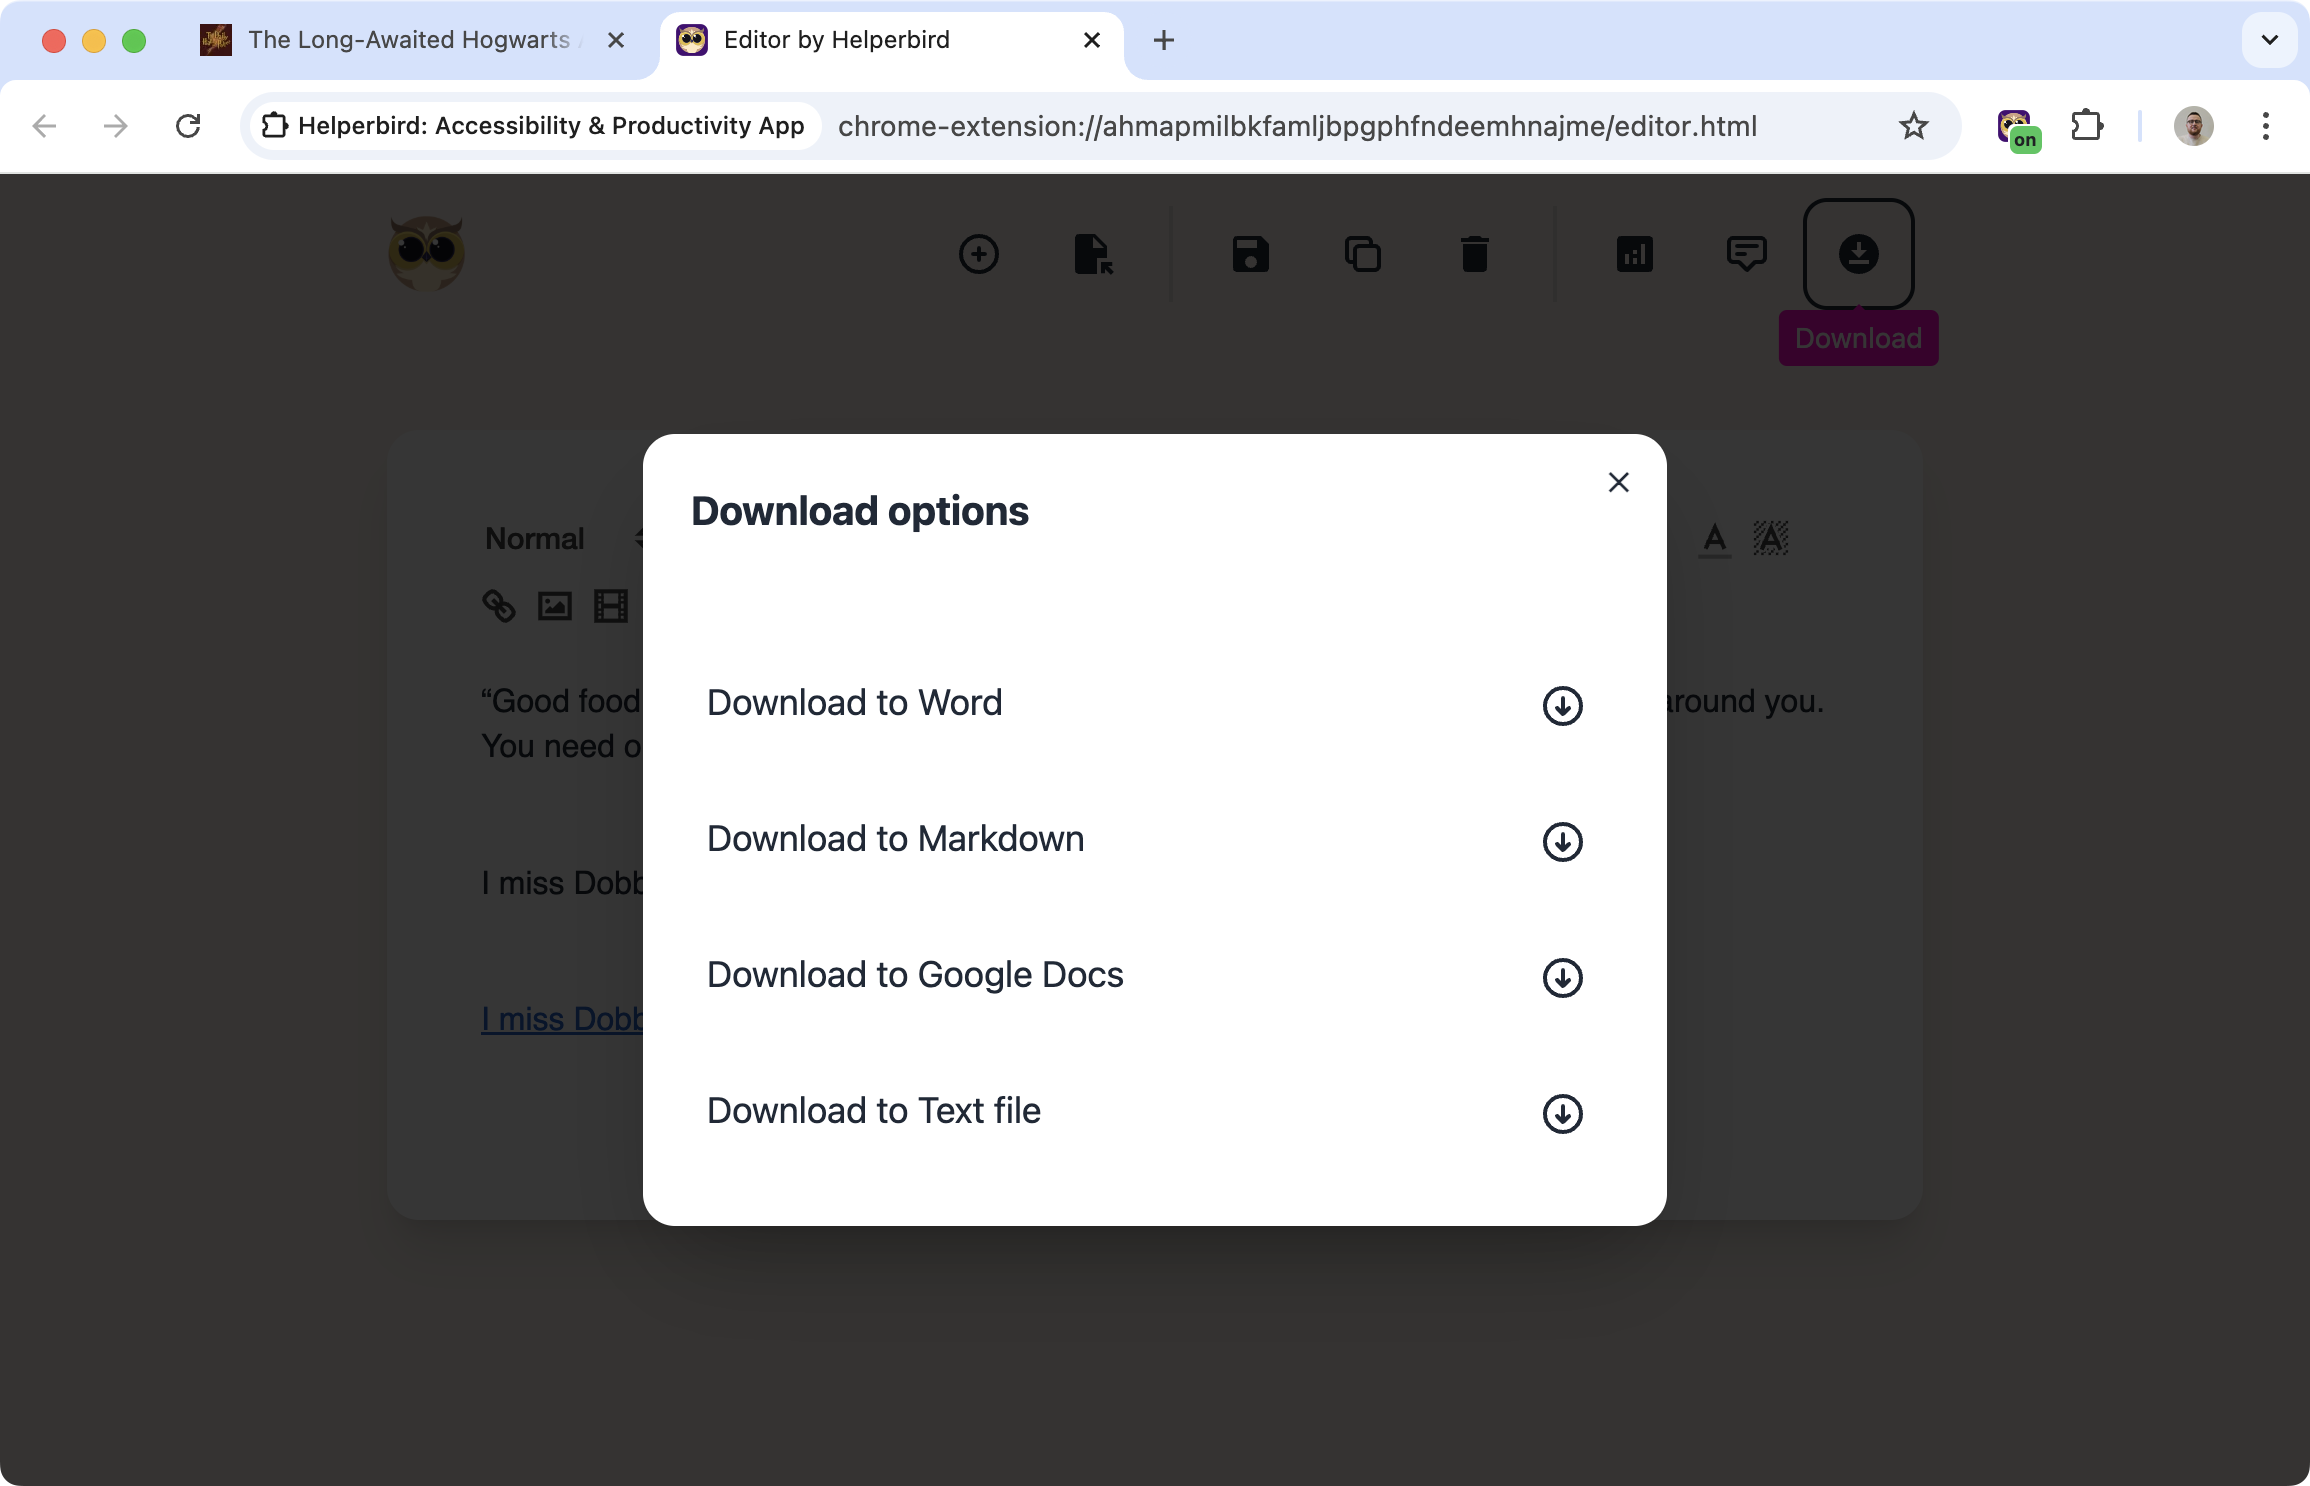Save the document with the floppy disk icon
This screenshot has height=1486, width=2310.
coord(1248,254)
